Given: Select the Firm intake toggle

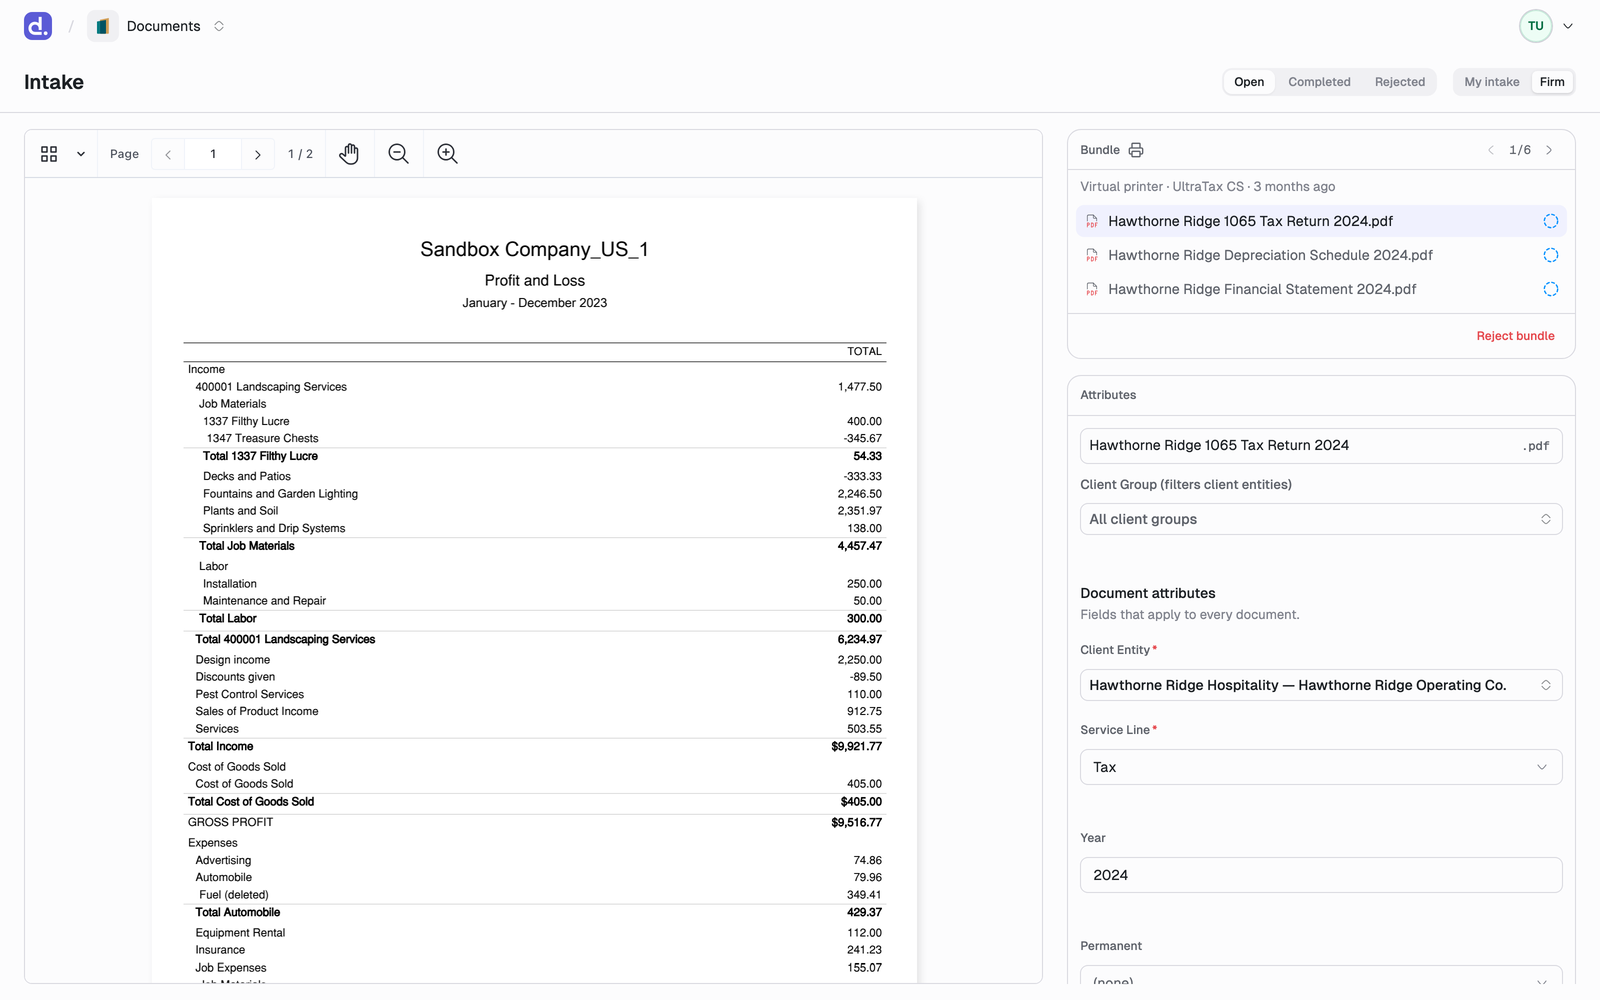Looking at the screenshot, I should (1552, 82).
